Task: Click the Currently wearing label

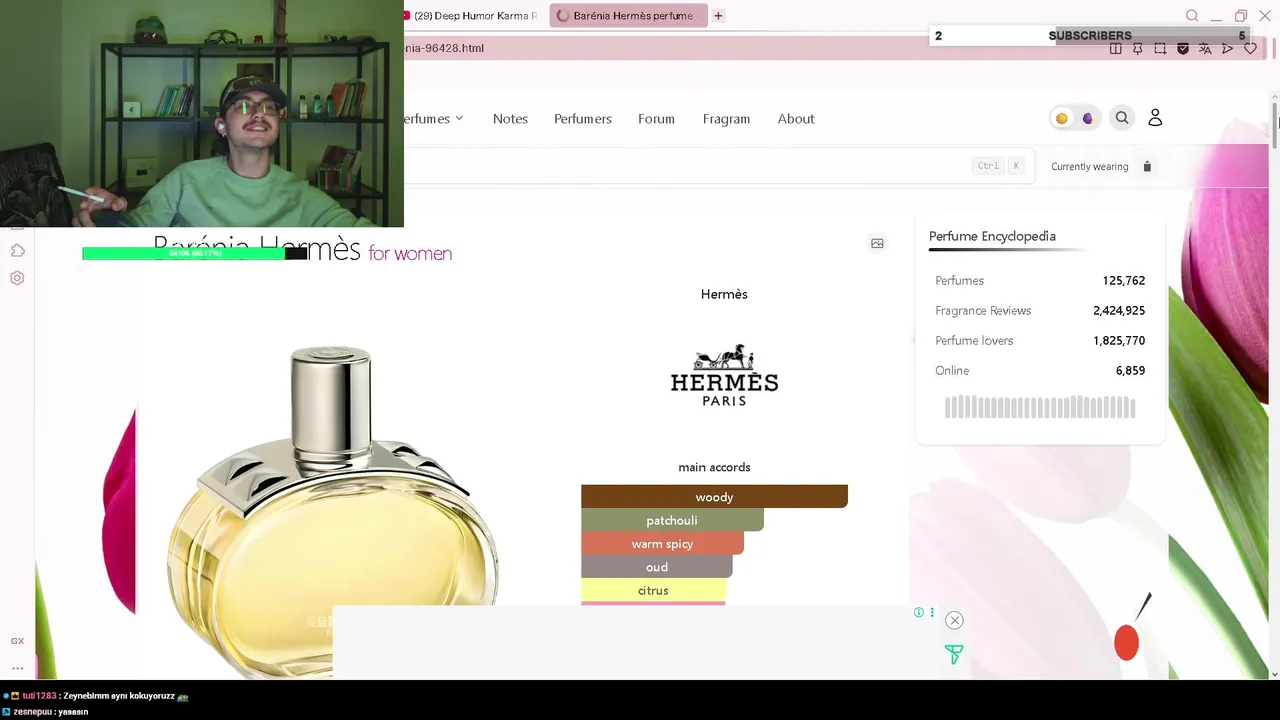Action: tap(1089, 167)
